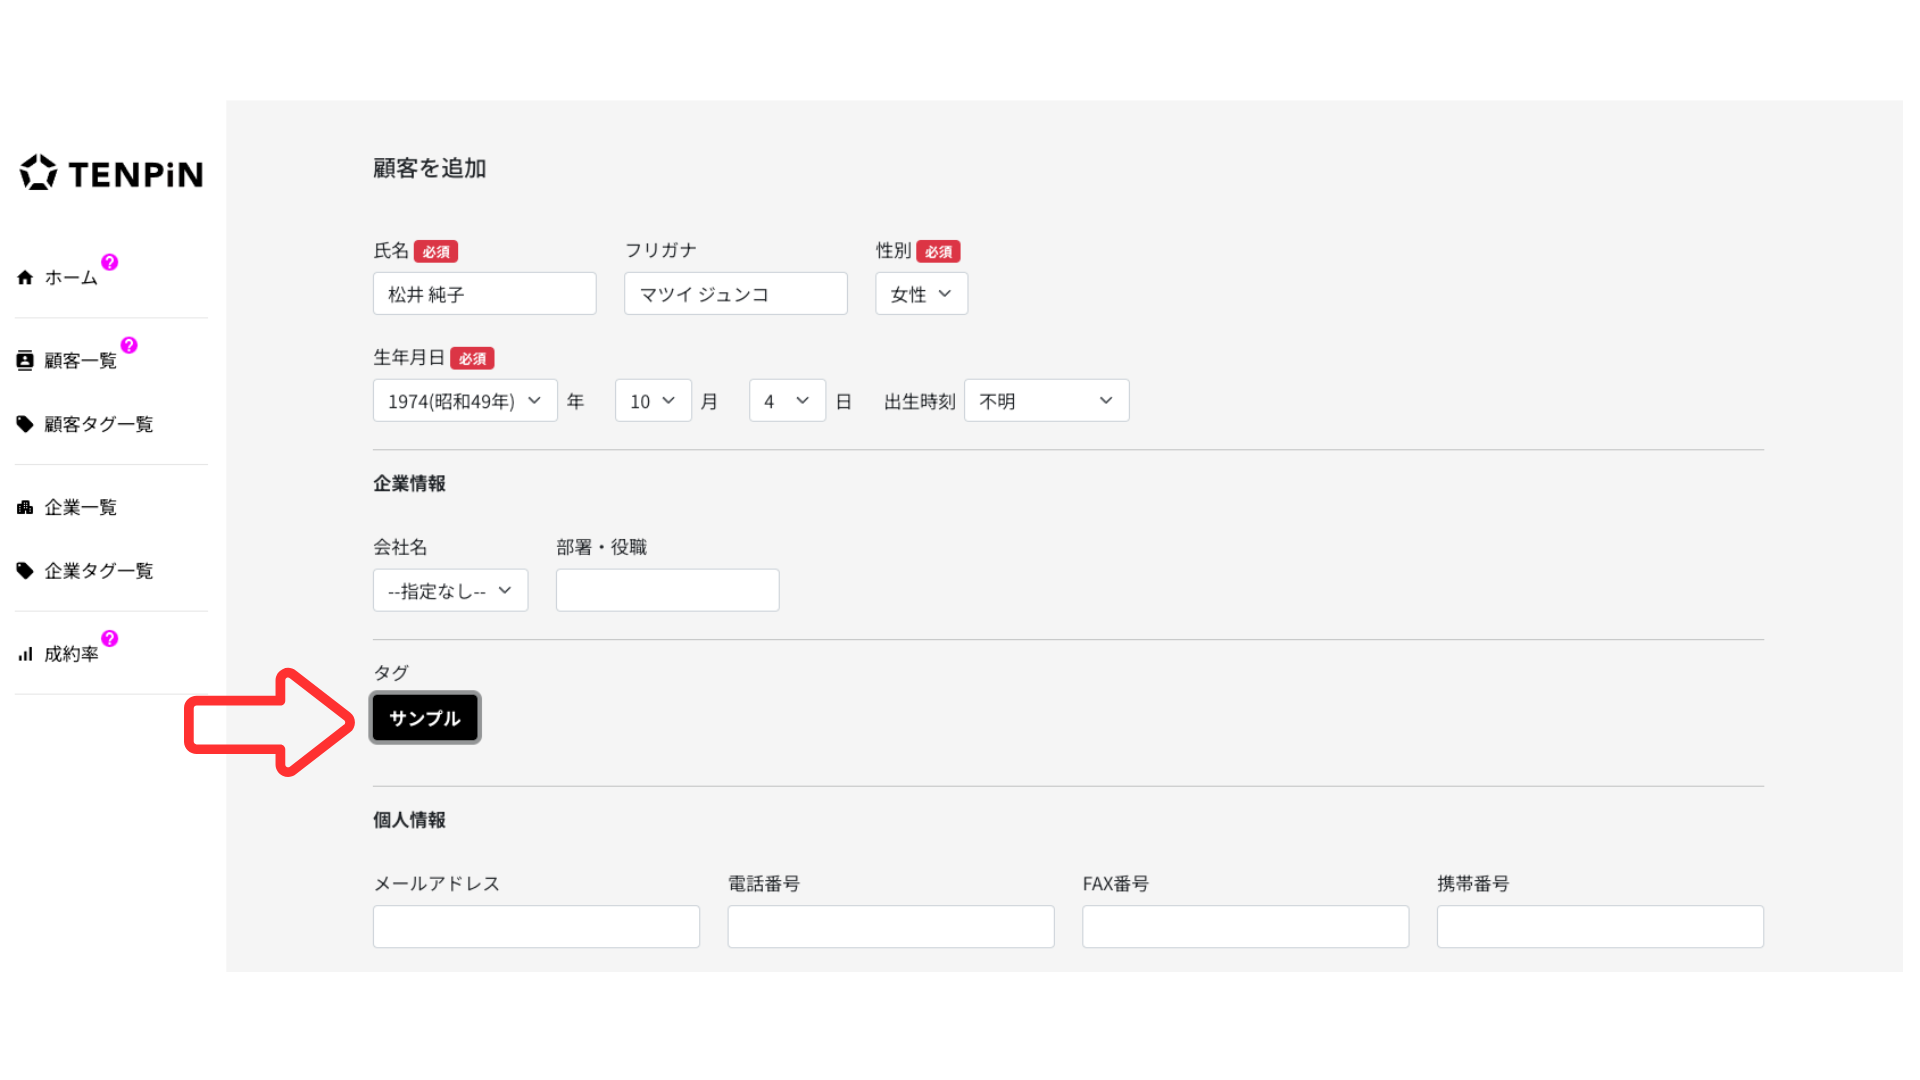Click the home icon in sidebar
Image resolution: width=1920 pixels, height=1080 pixels.
pos(25,278)
